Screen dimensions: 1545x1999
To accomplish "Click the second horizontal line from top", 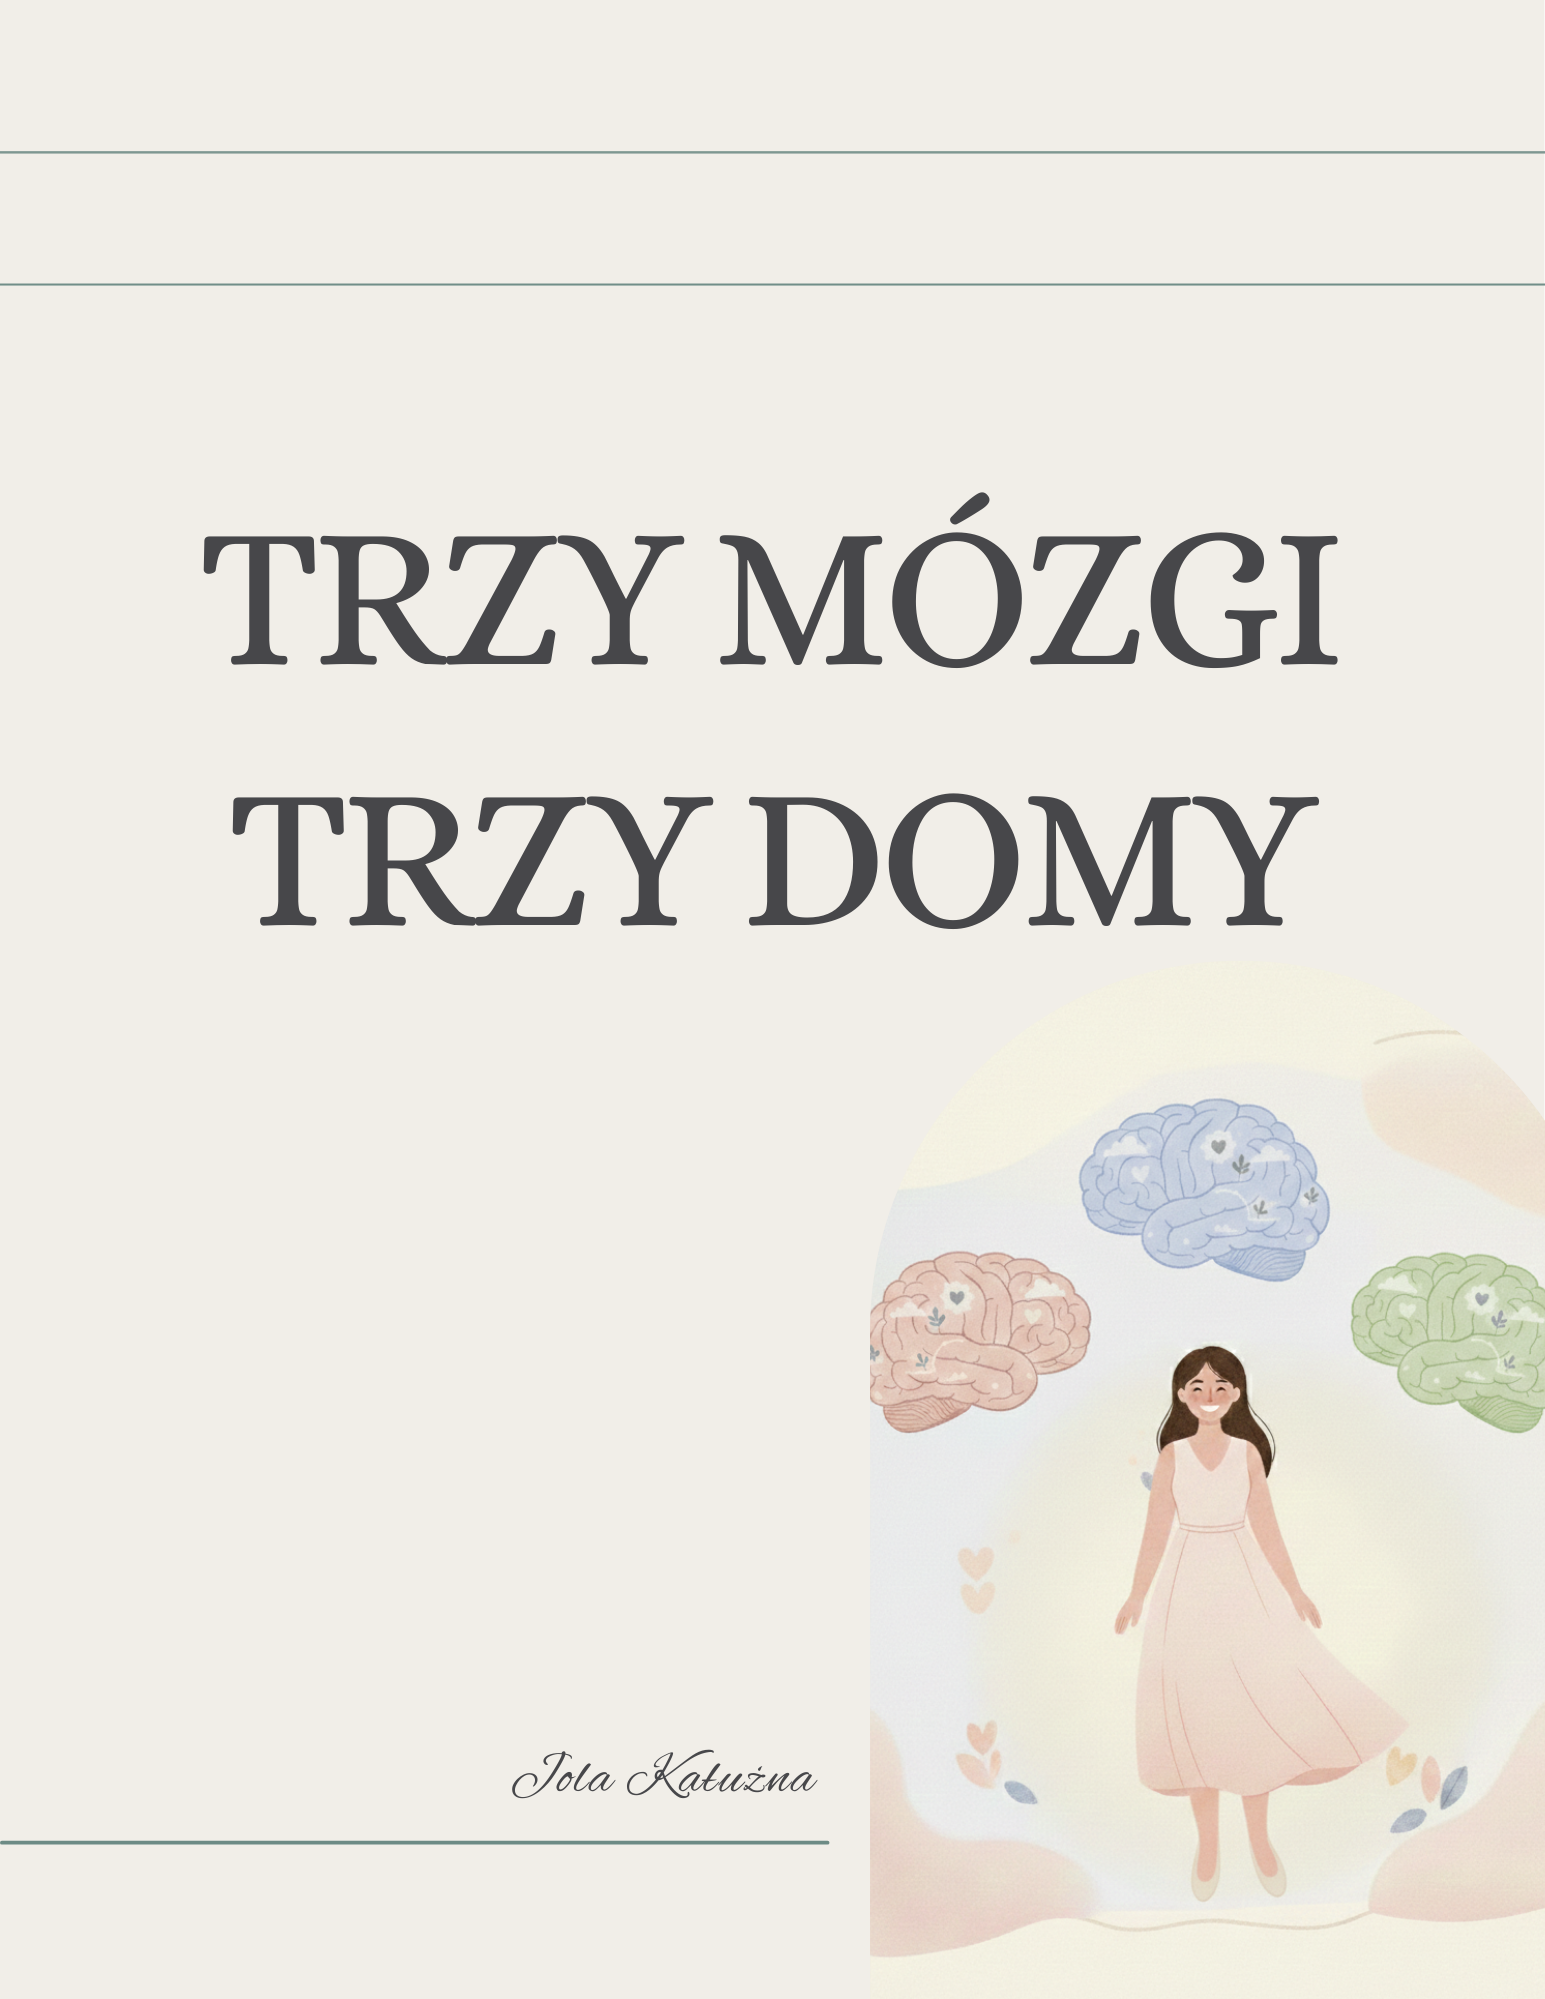I will click(x=772, y=284).
